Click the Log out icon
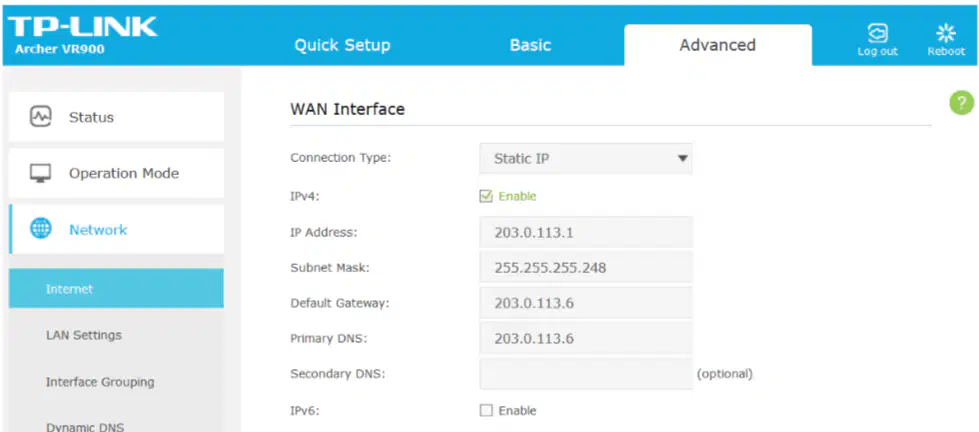The image size is (979, 432). [878, 33]
